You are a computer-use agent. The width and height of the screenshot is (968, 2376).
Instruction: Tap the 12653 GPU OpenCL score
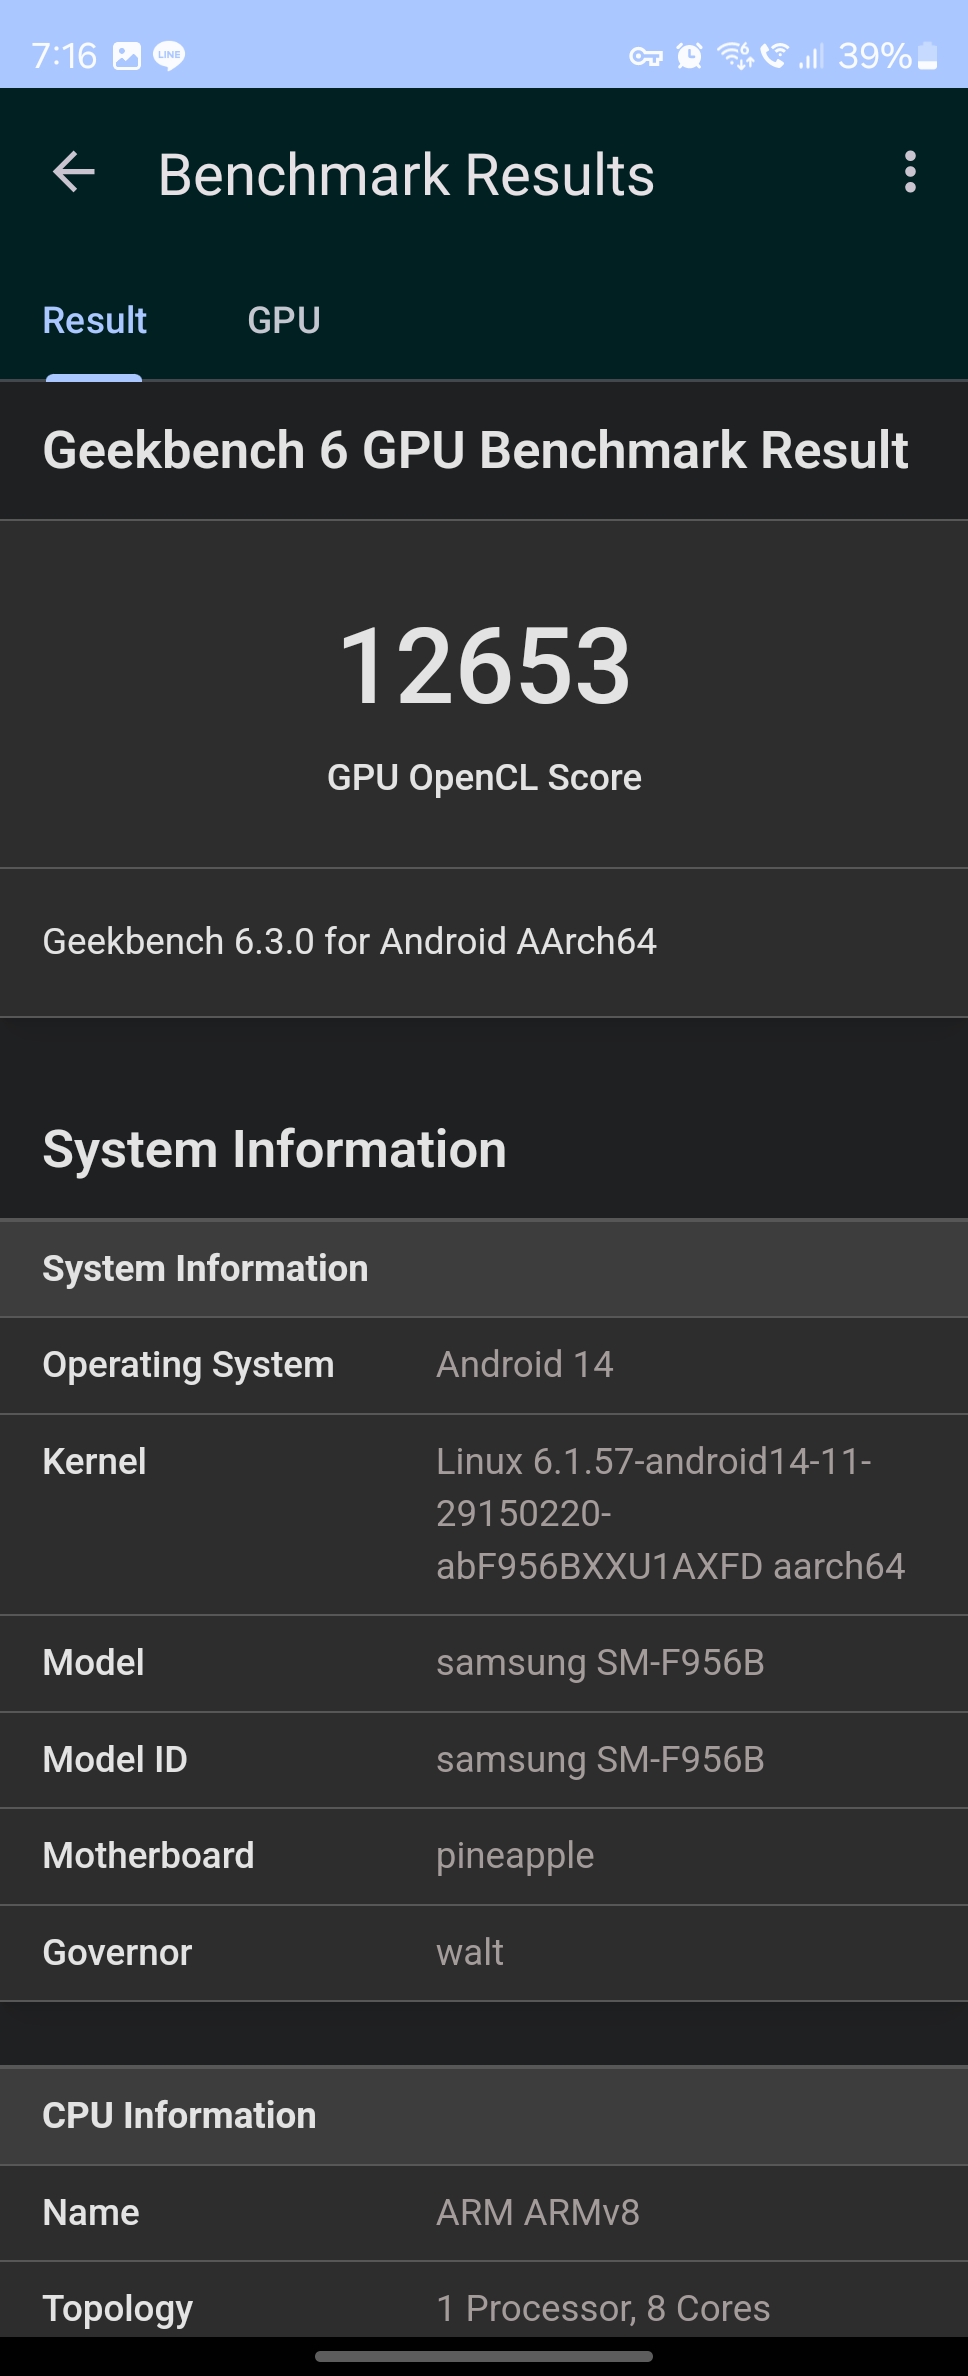pos(485,666)
